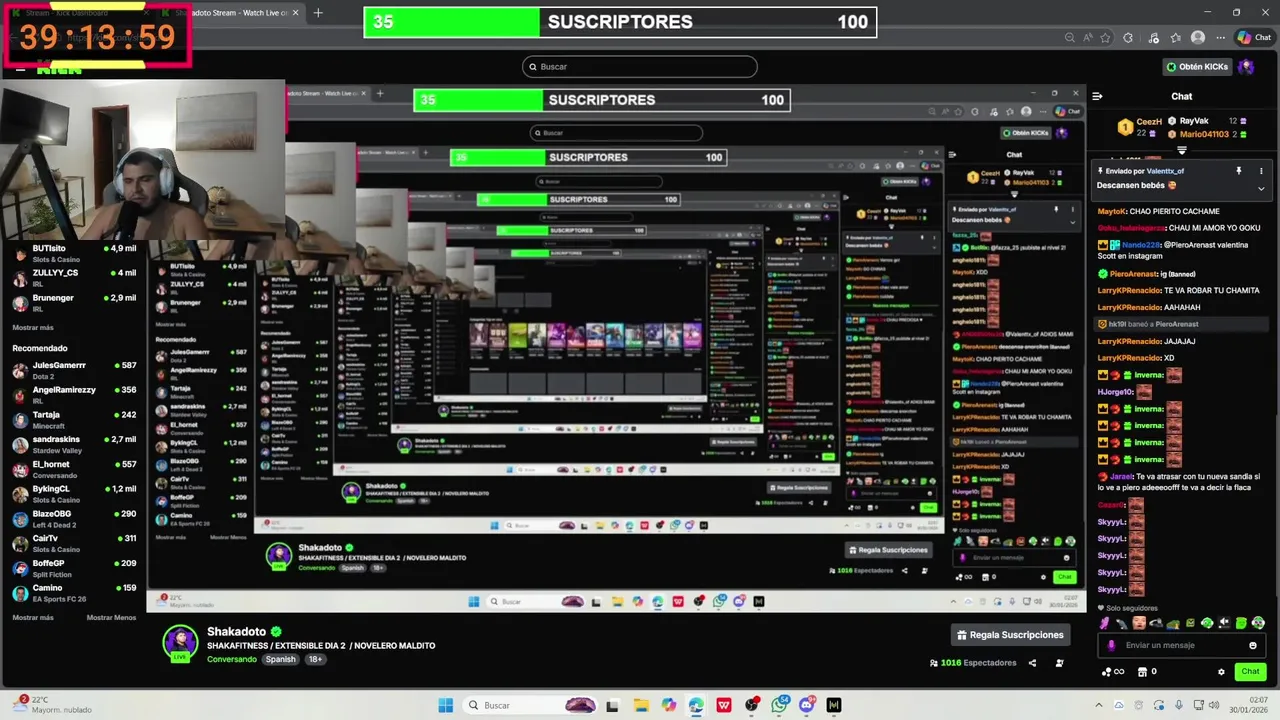The height and width of the screenshot is (720, 1280).
Task: Open the emoji picker in the message box
Action: pos(1253,645)
